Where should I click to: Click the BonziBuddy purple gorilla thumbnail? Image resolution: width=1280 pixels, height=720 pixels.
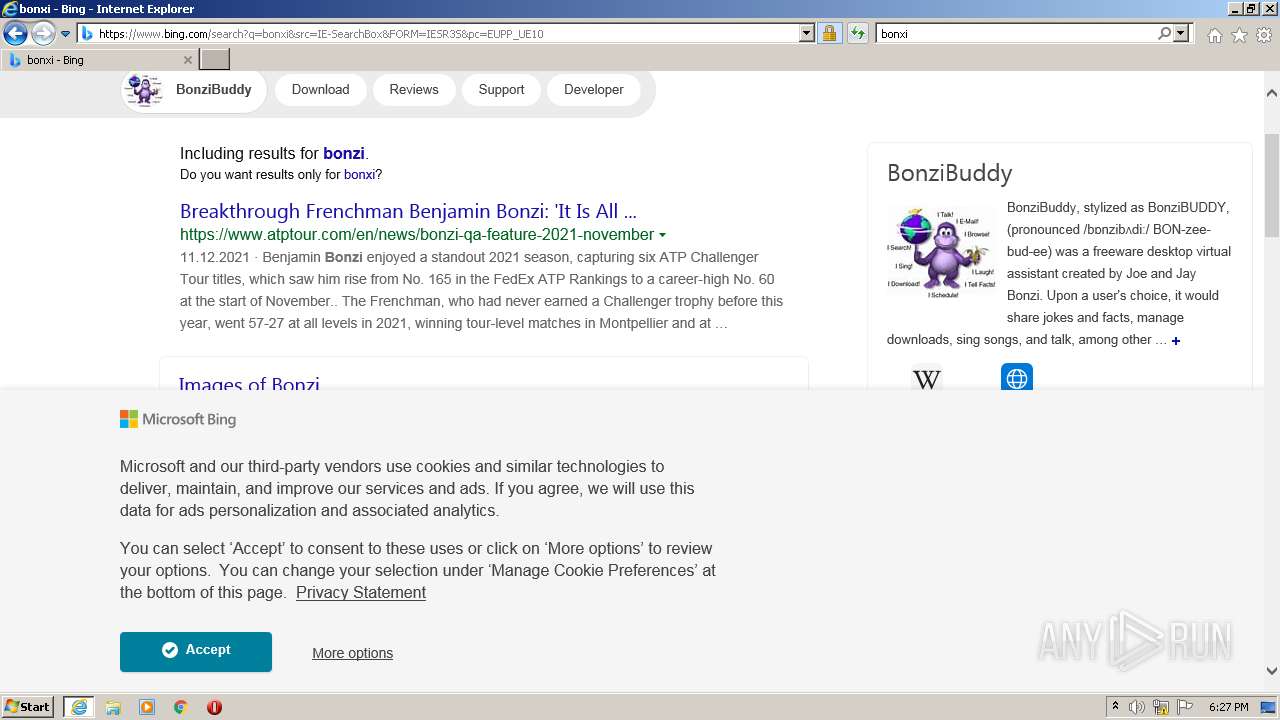pyautogui.click(x=942, y=253)
